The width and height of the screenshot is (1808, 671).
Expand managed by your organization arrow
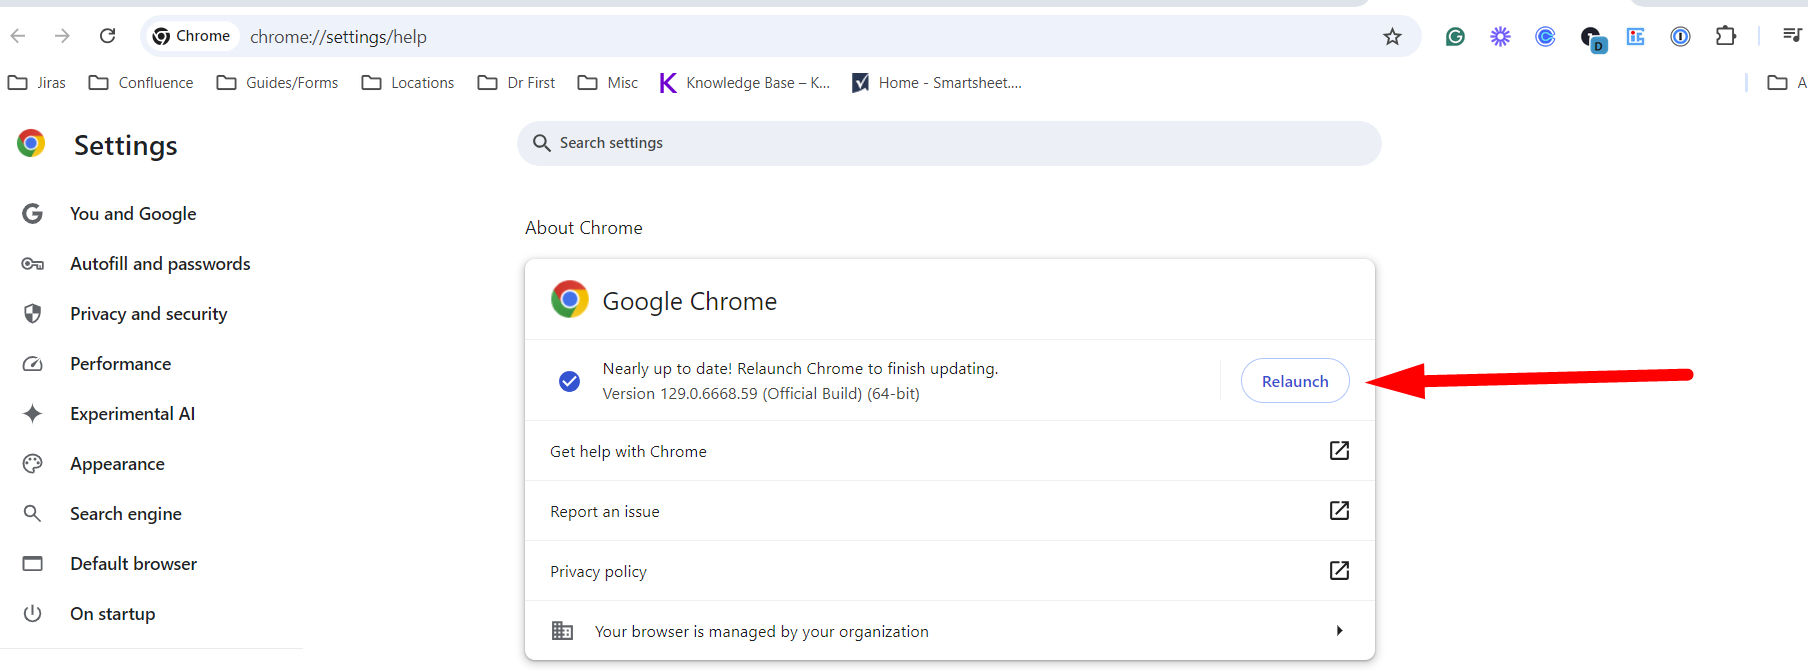[1339, 631]
